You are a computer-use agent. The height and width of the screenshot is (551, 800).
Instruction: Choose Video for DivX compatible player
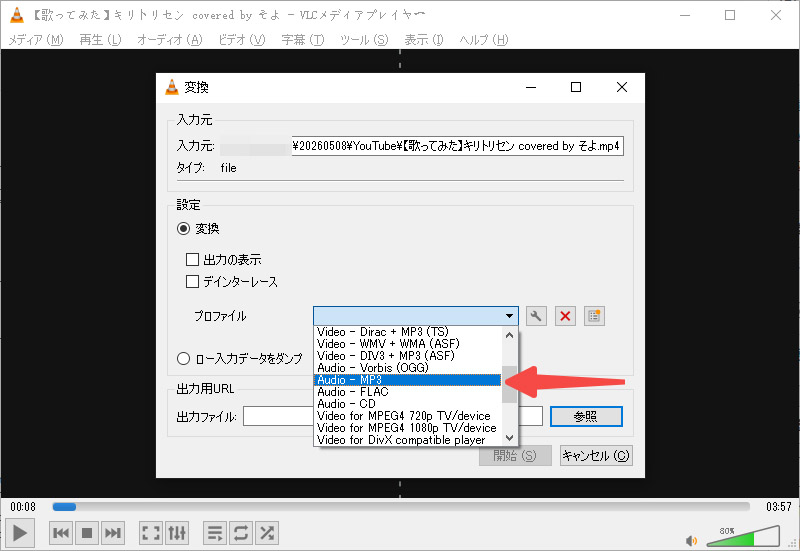coord(407,440)
